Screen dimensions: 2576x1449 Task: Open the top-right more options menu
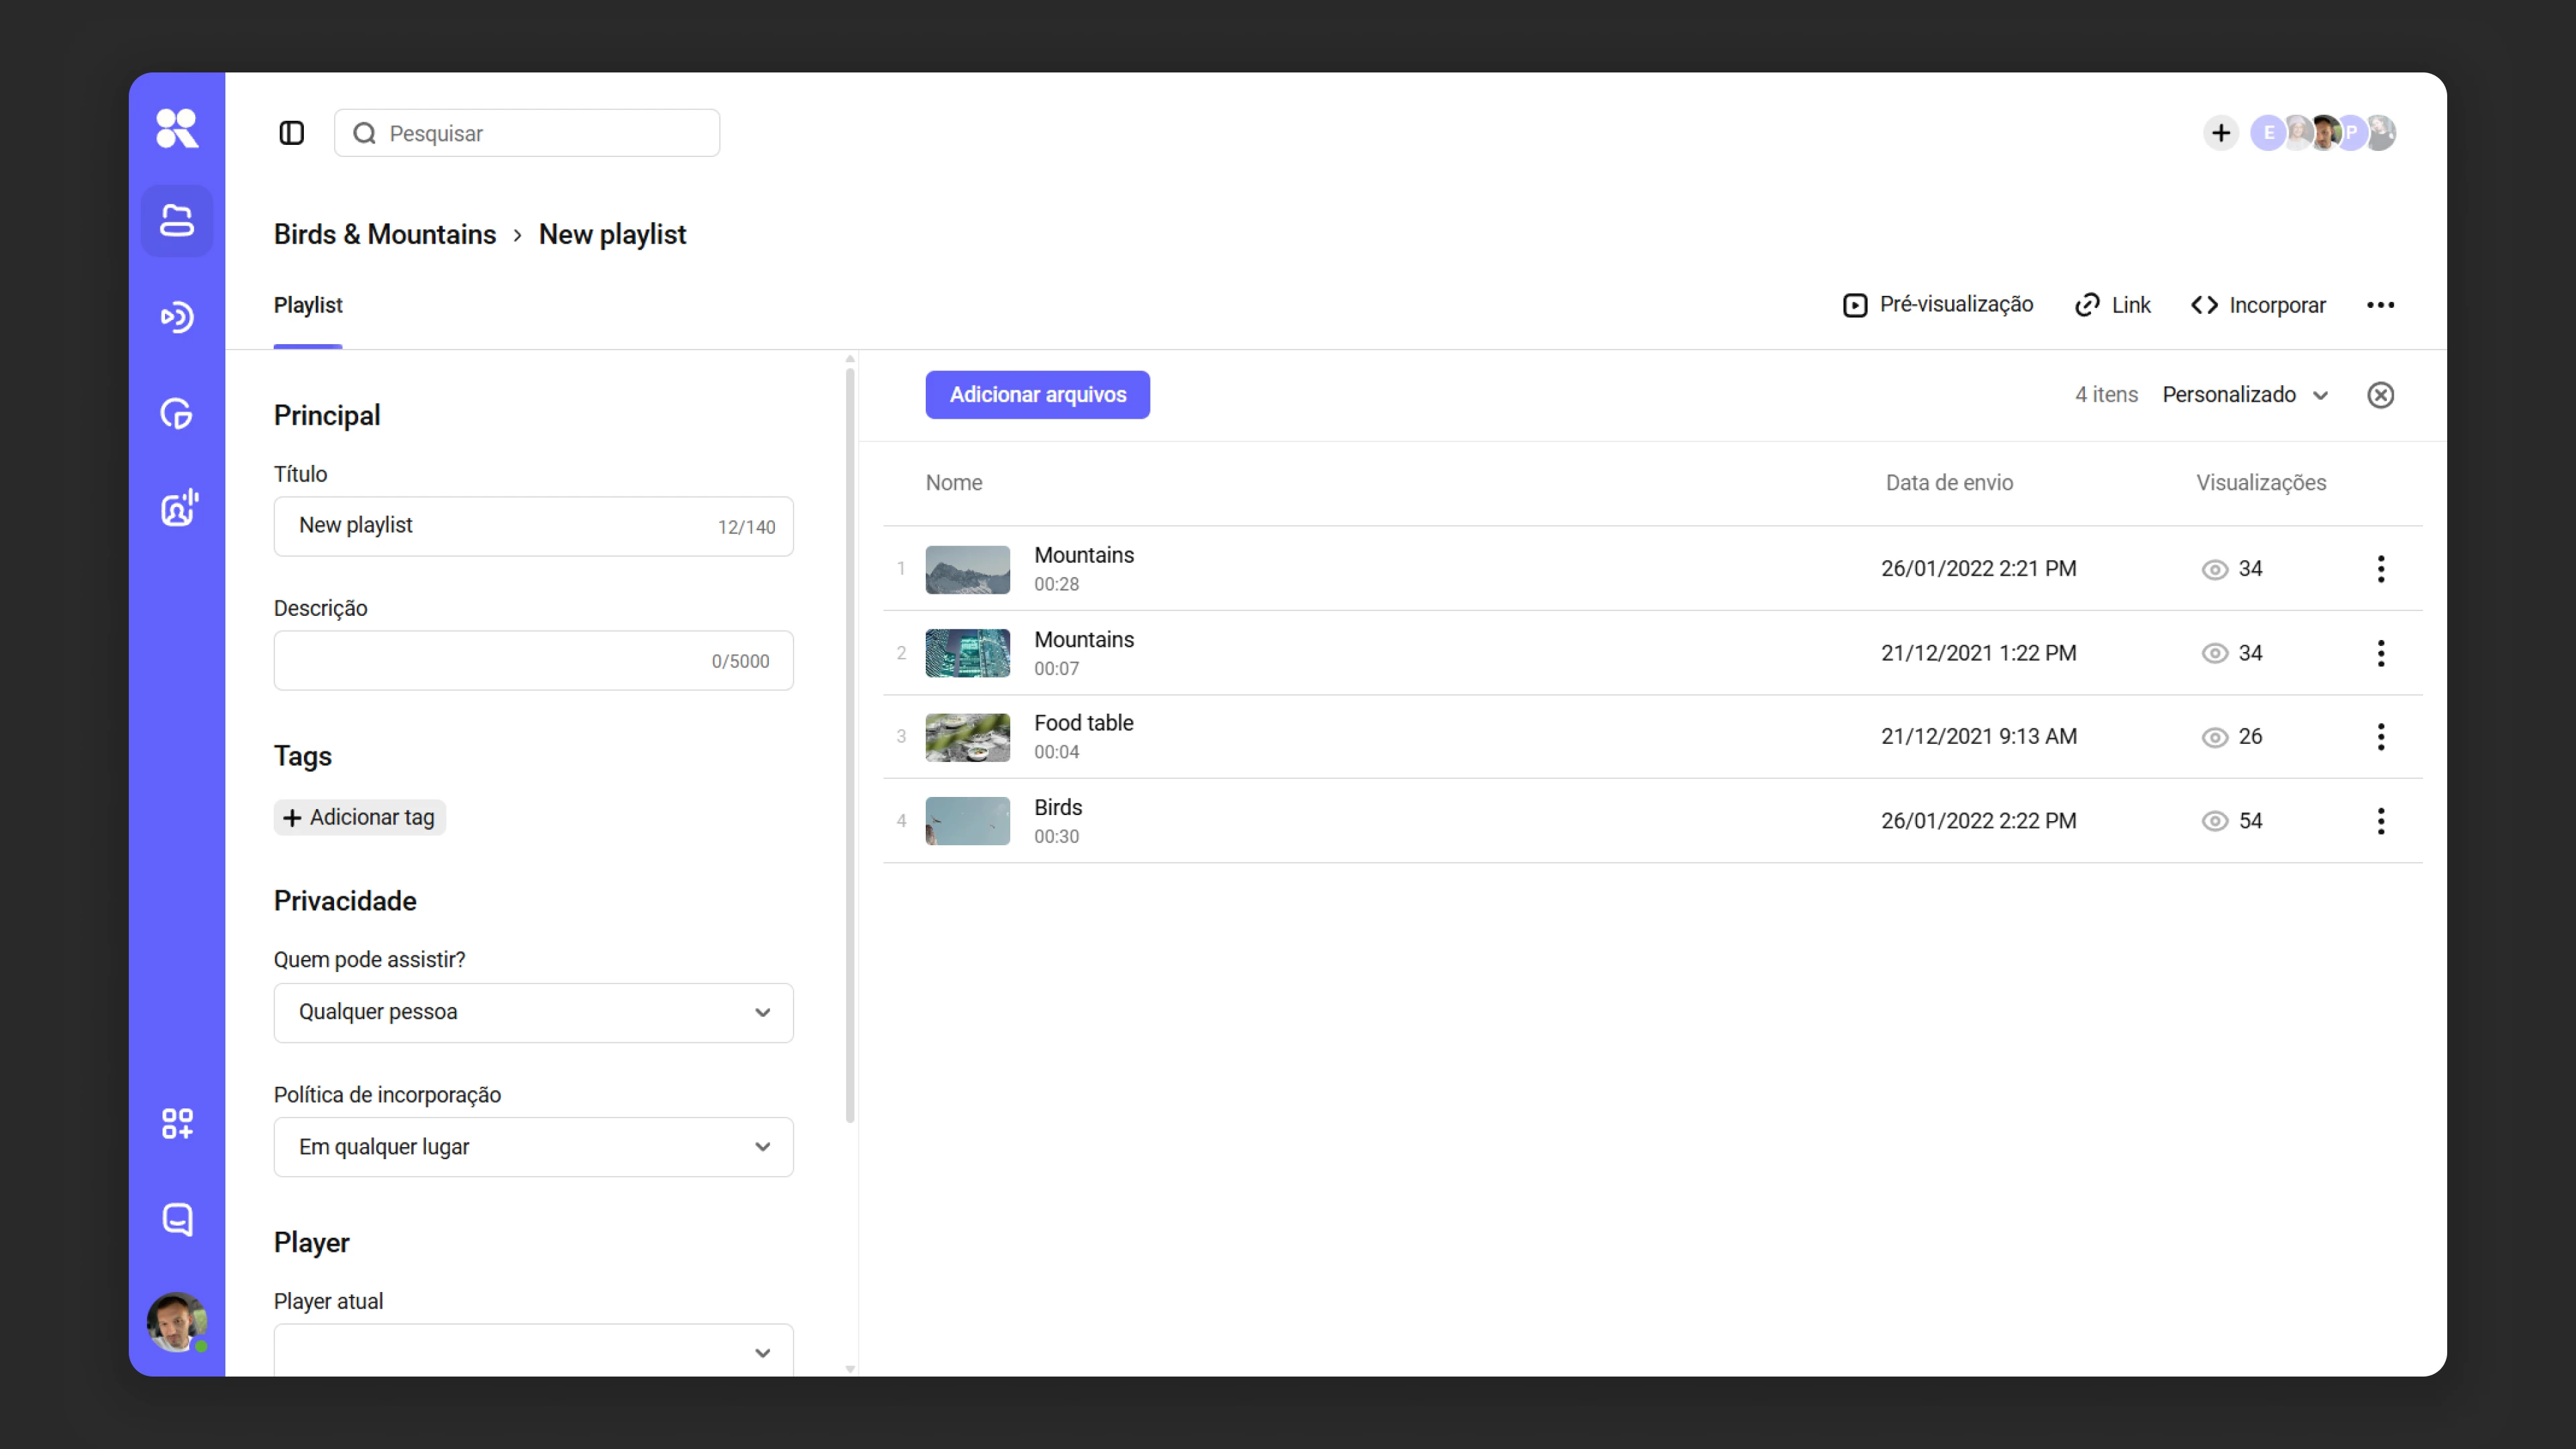[x=2380, y=305]
